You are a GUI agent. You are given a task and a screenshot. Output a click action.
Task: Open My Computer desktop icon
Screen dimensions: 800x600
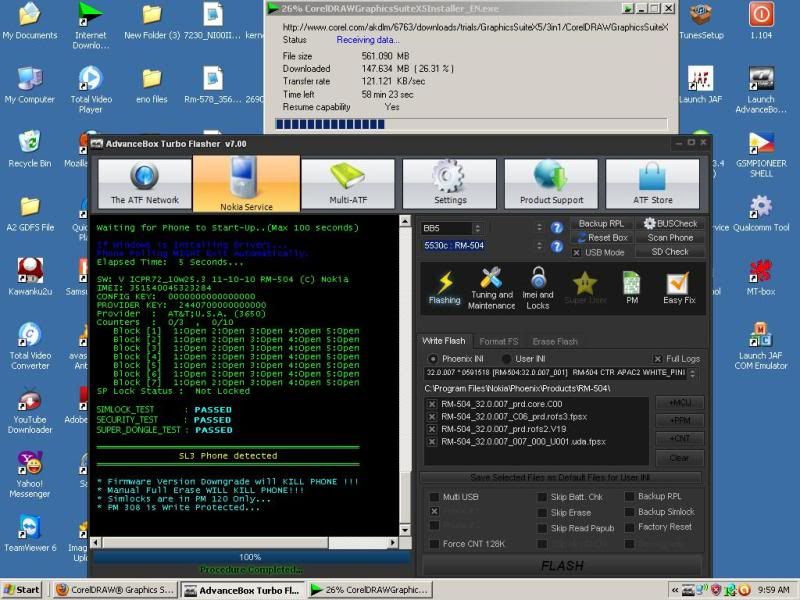pyautogui.click(x=30, y=85)
